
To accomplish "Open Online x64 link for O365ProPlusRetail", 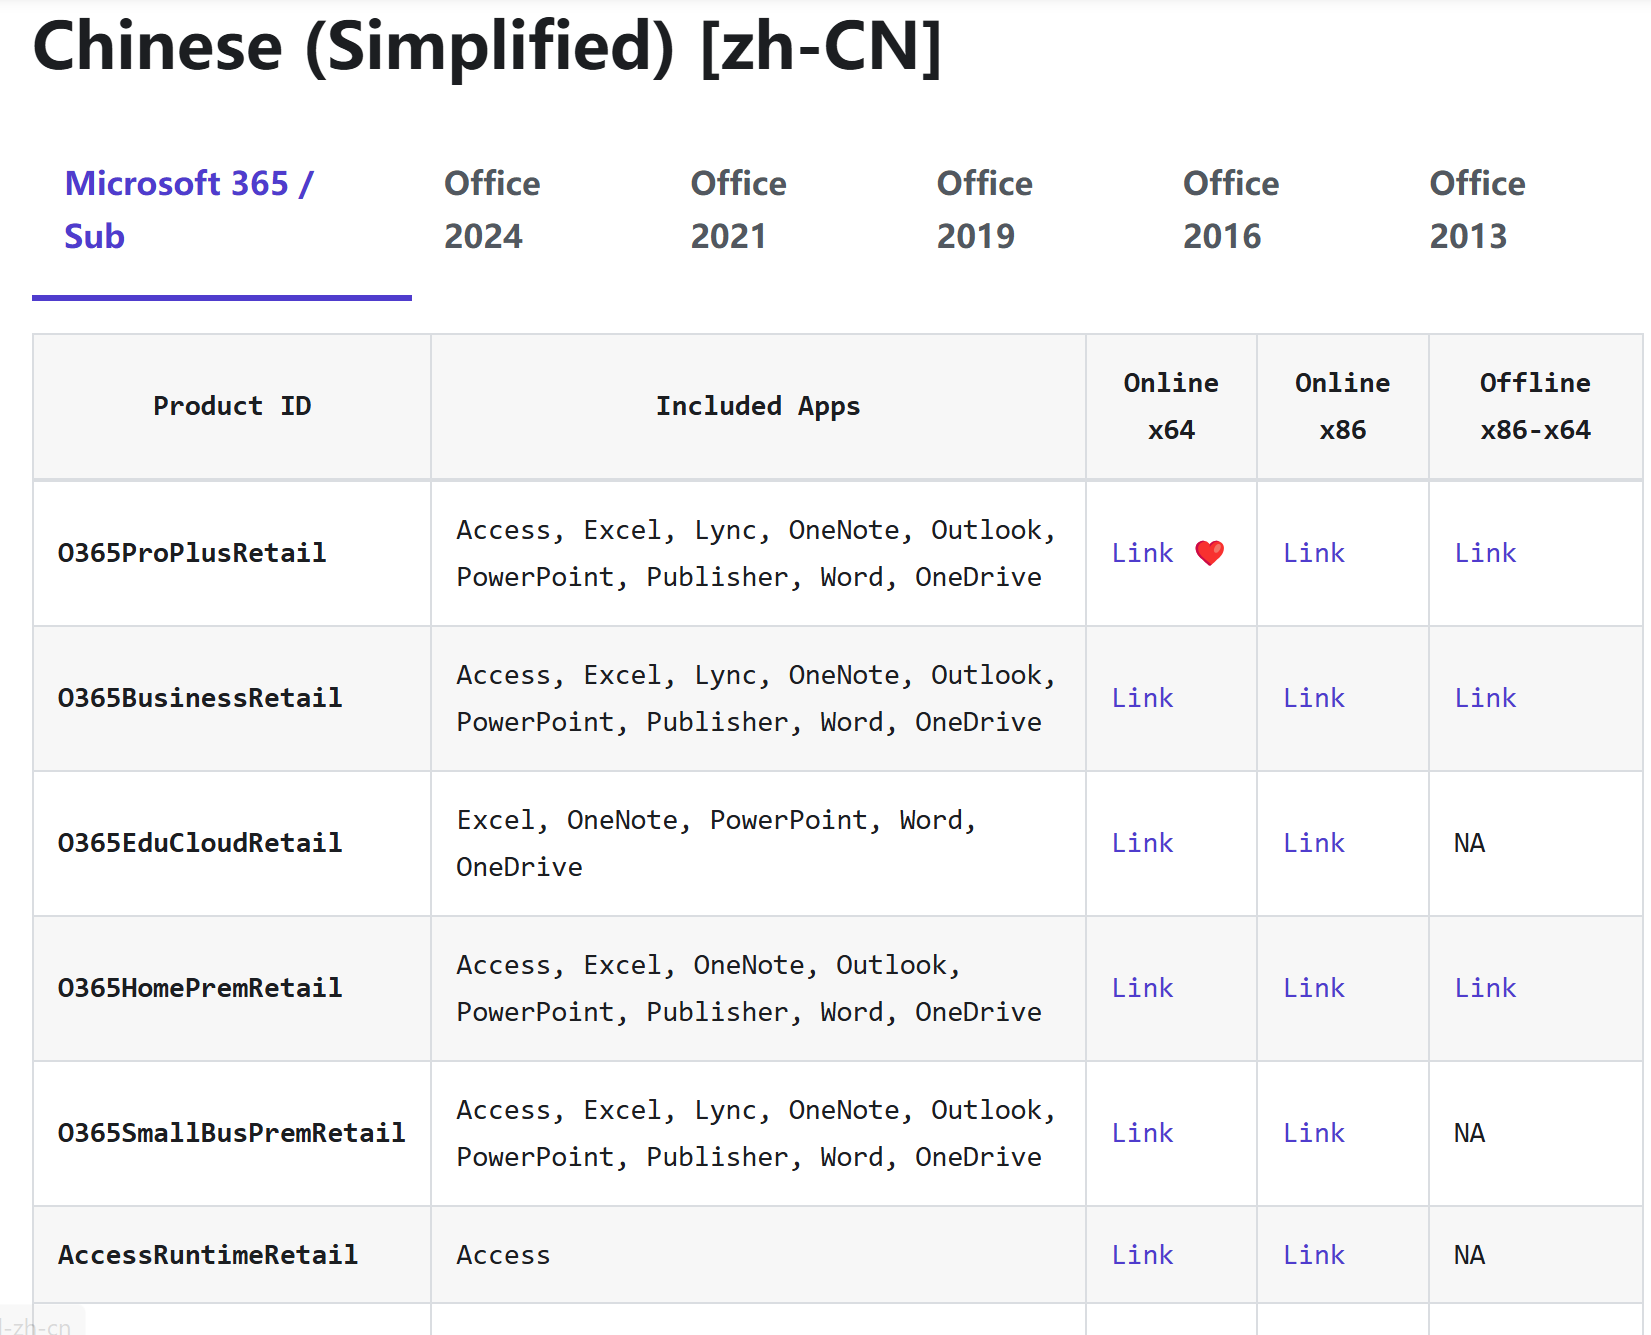I will click(x=1142, y=553).
